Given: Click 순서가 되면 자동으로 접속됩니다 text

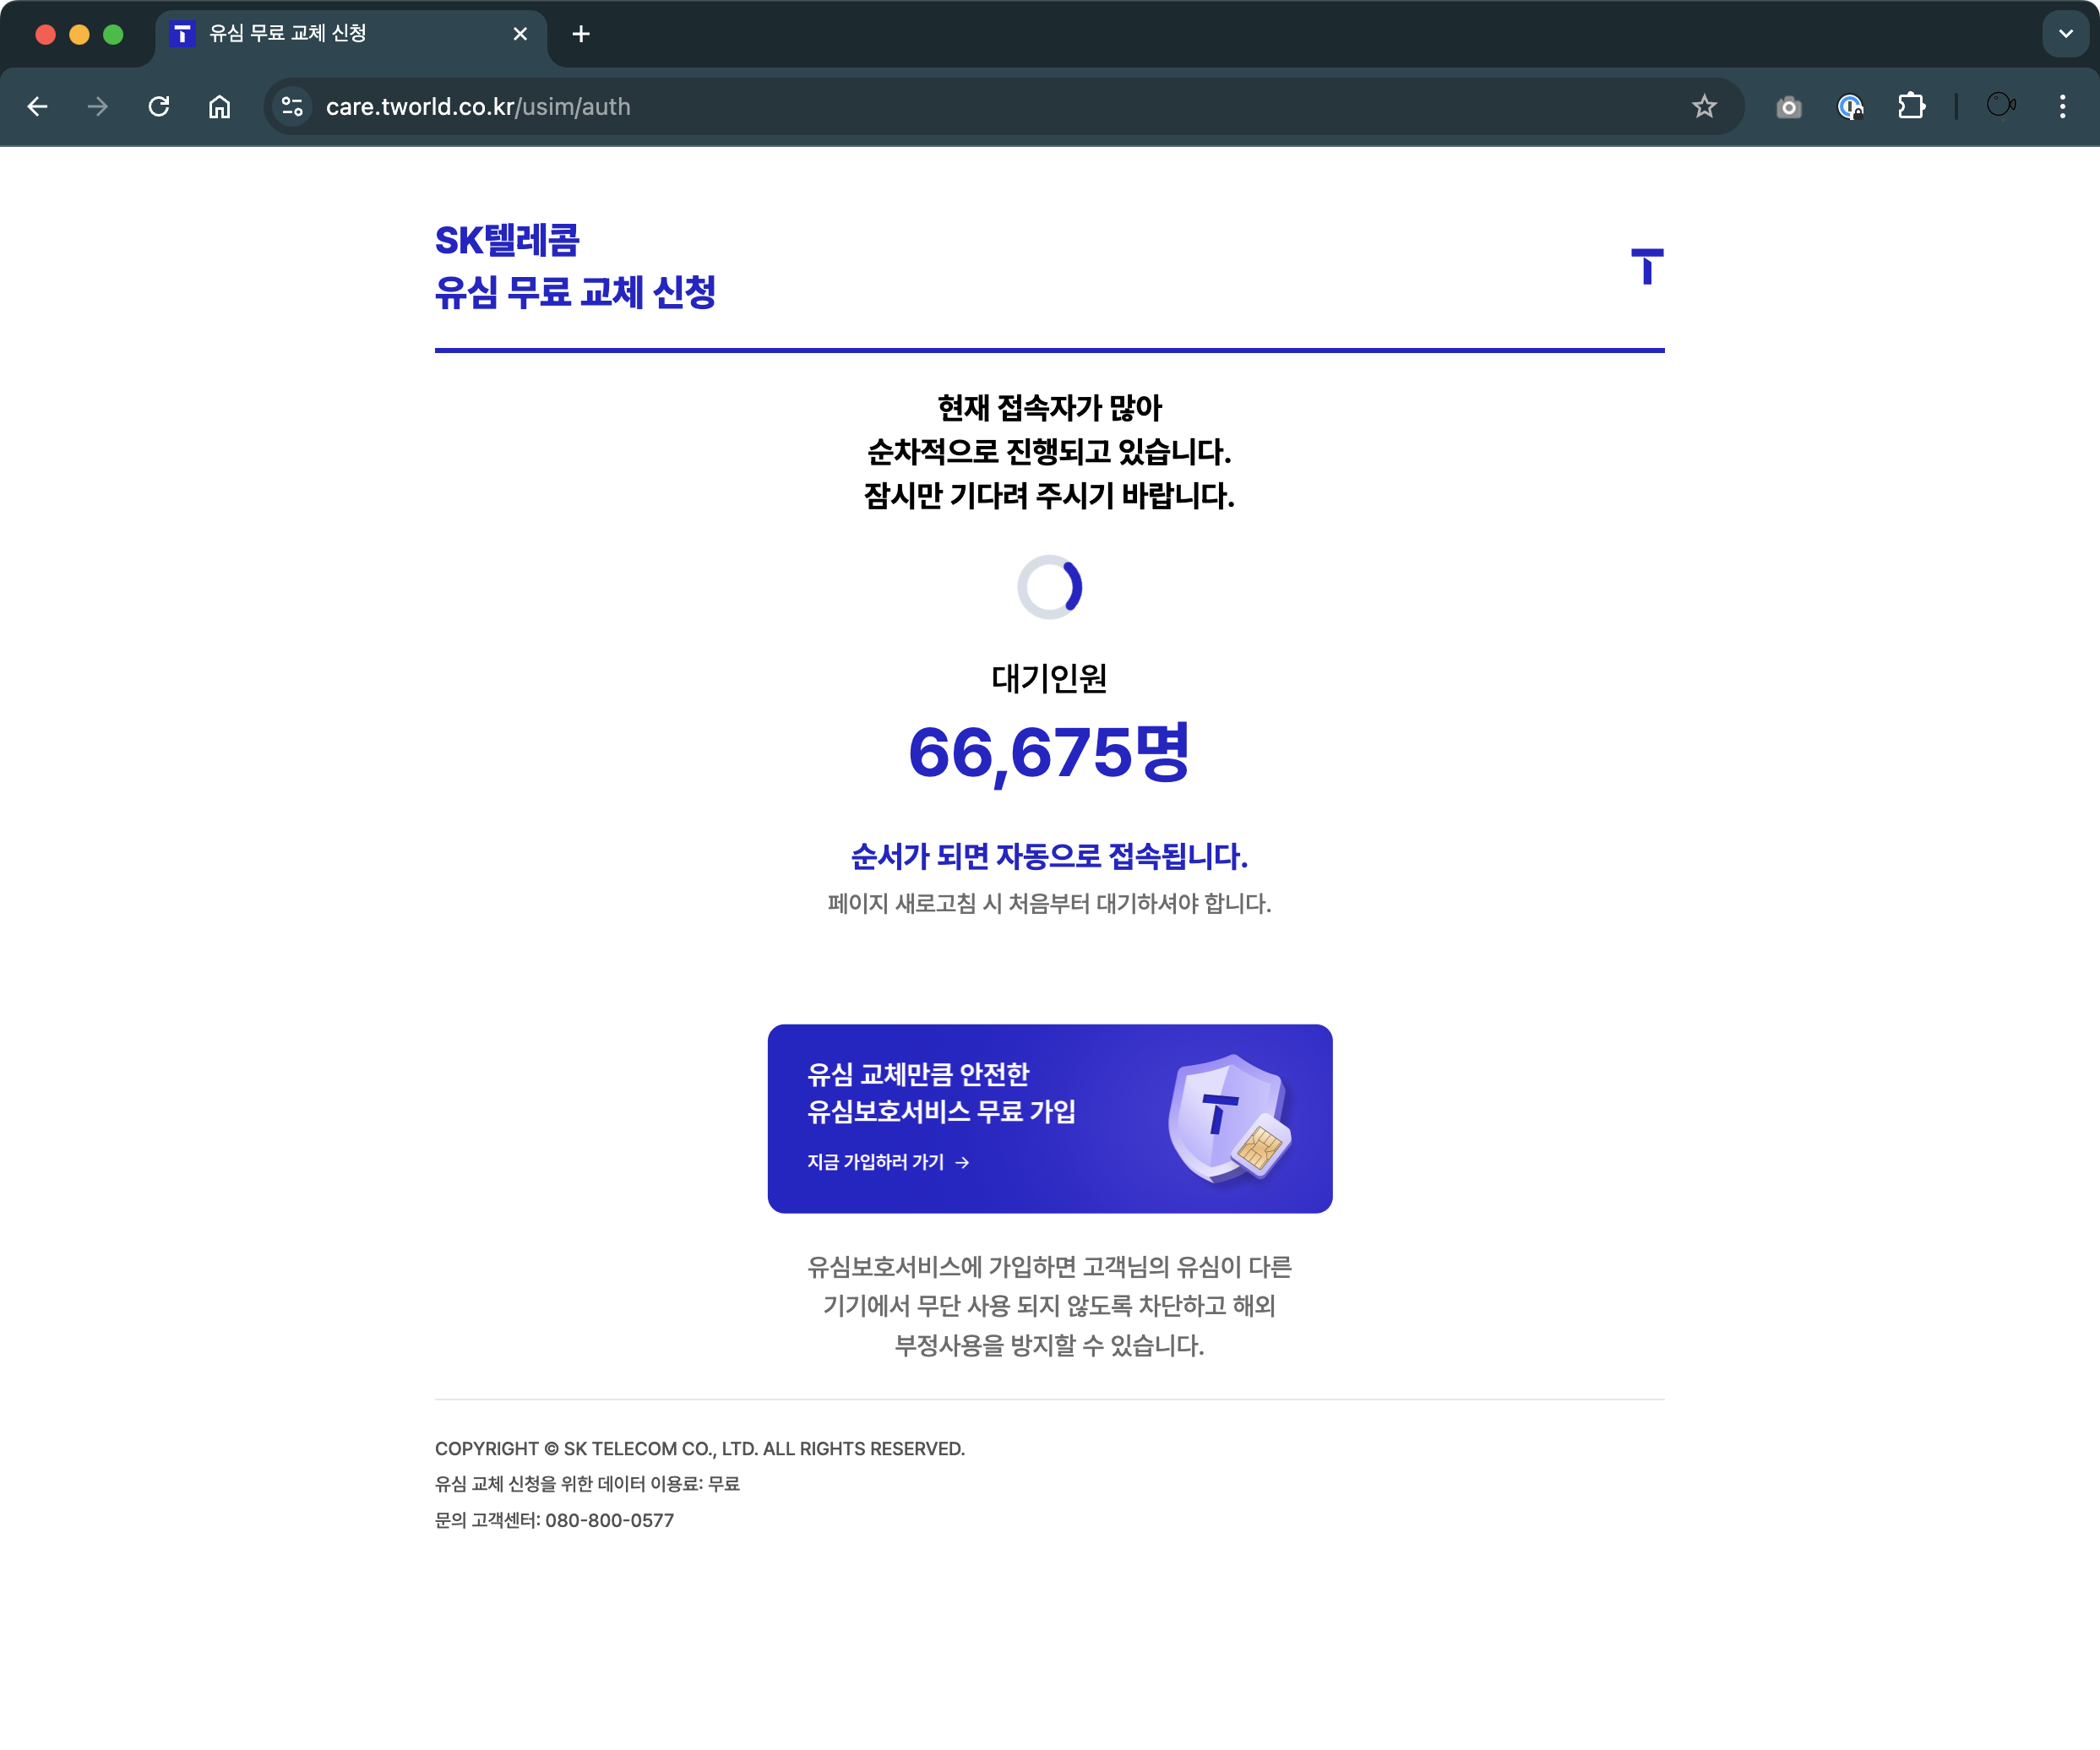Looking at the screenshot, I should pos(1049,856).
